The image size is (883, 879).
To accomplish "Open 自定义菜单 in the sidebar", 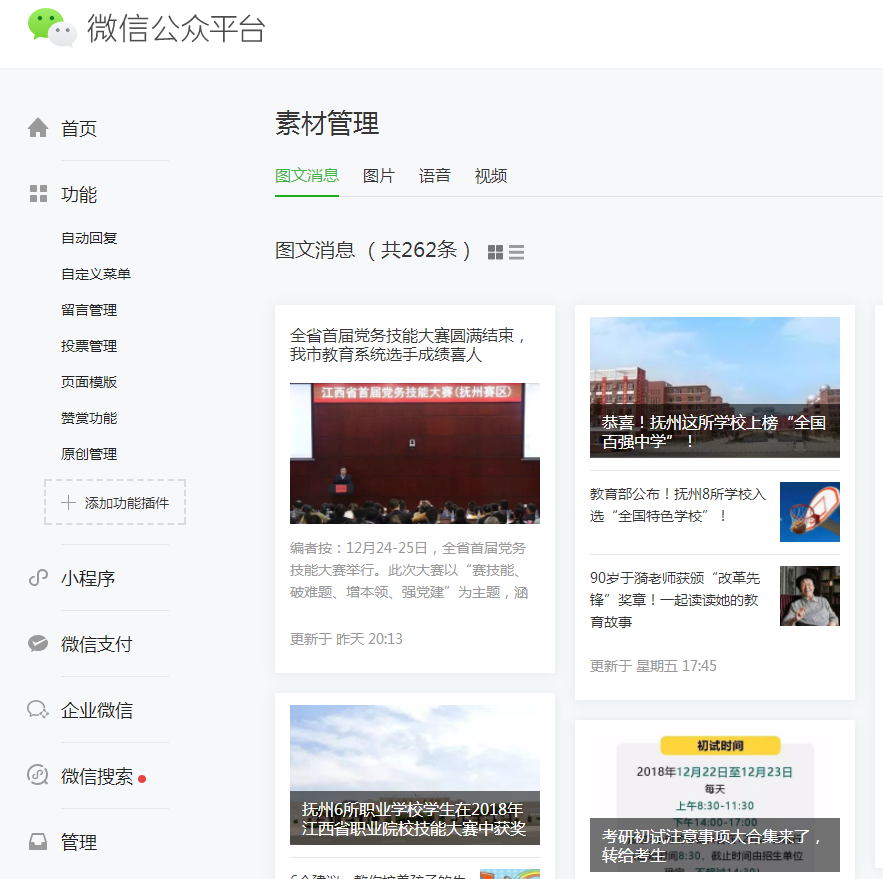I will coord(96,274).
